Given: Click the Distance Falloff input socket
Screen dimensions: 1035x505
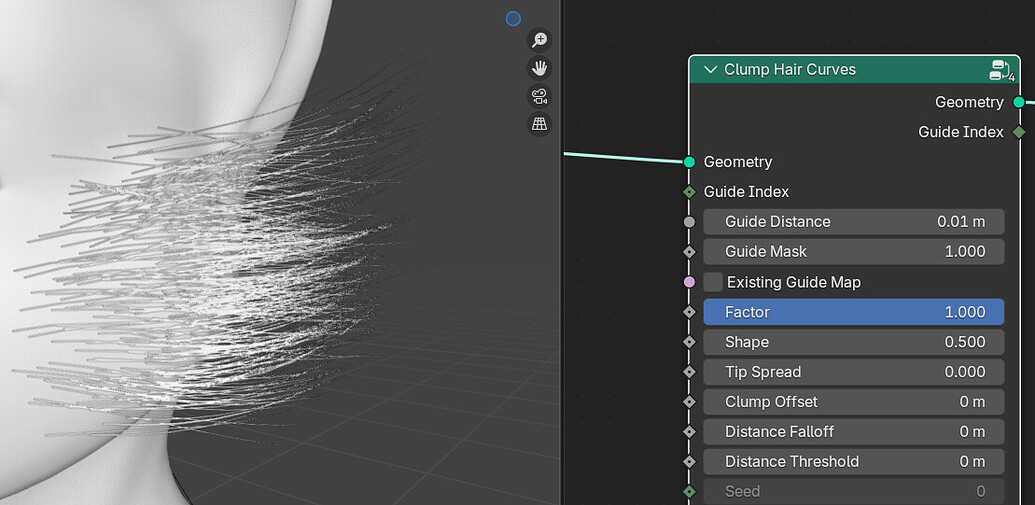Looking at the screenshot, I should (690, 432).
